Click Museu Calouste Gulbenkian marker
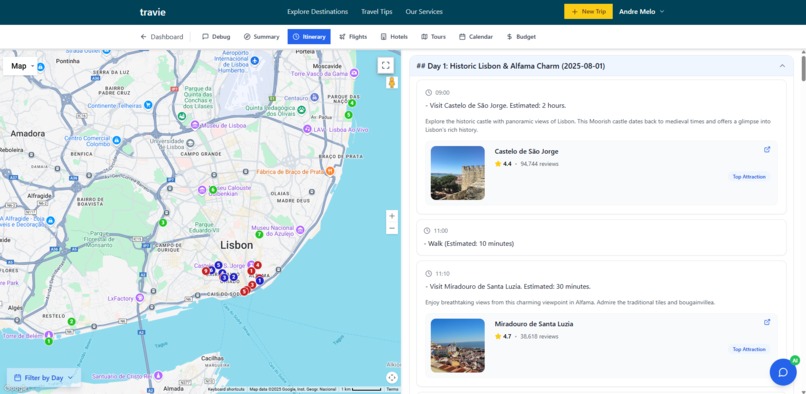The height and width of the screenshot is (394, 806). point(202,190)
